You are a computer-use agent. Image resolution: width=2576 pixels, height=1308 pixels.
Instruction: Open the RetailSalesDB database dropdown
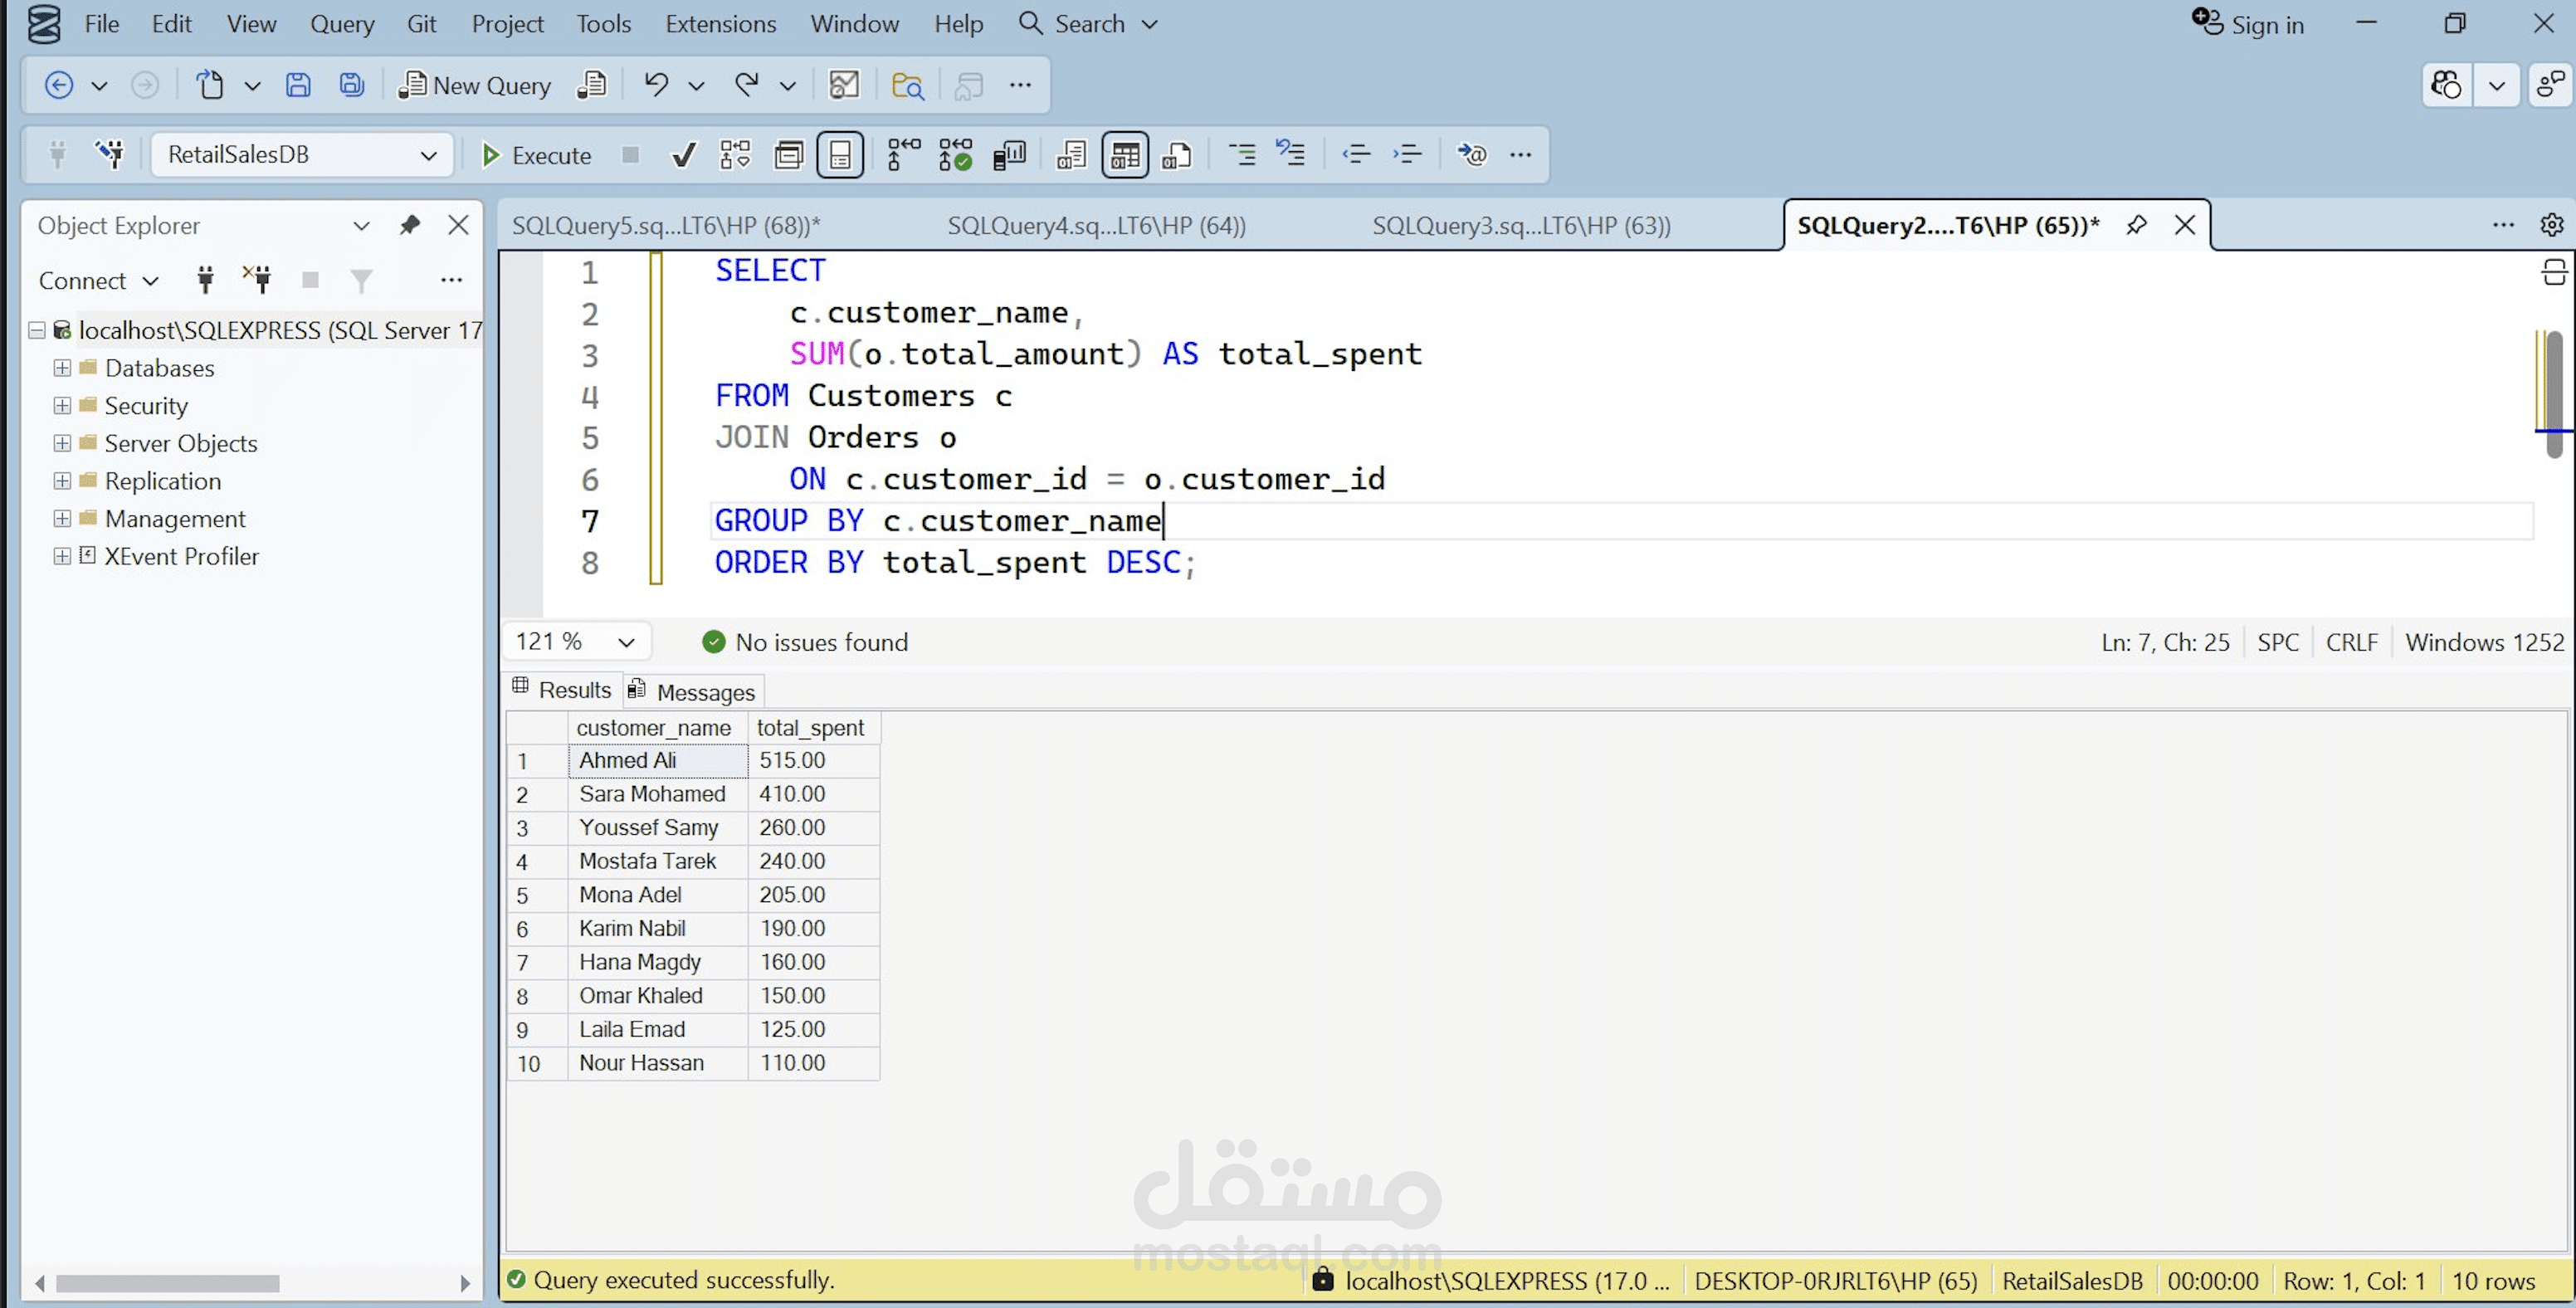tap(428, 155)
